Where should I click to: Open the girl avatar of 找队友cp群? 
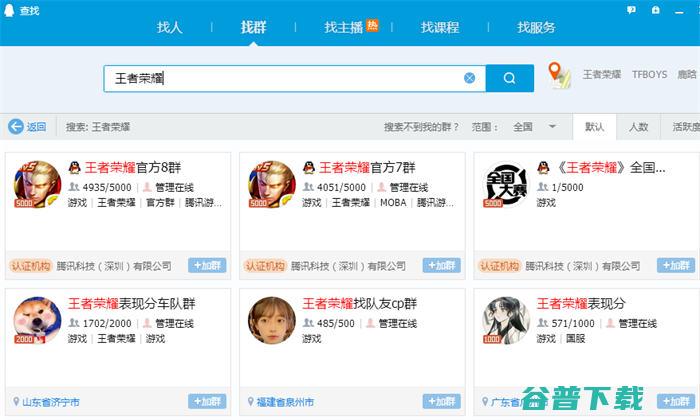(x=272, y=320)
